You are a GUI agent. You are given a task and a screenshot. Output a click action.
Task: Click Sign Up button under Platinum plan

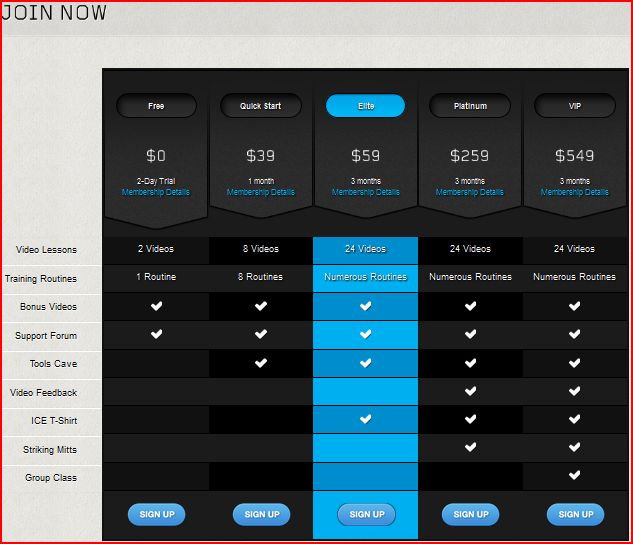tap(470, 514)
